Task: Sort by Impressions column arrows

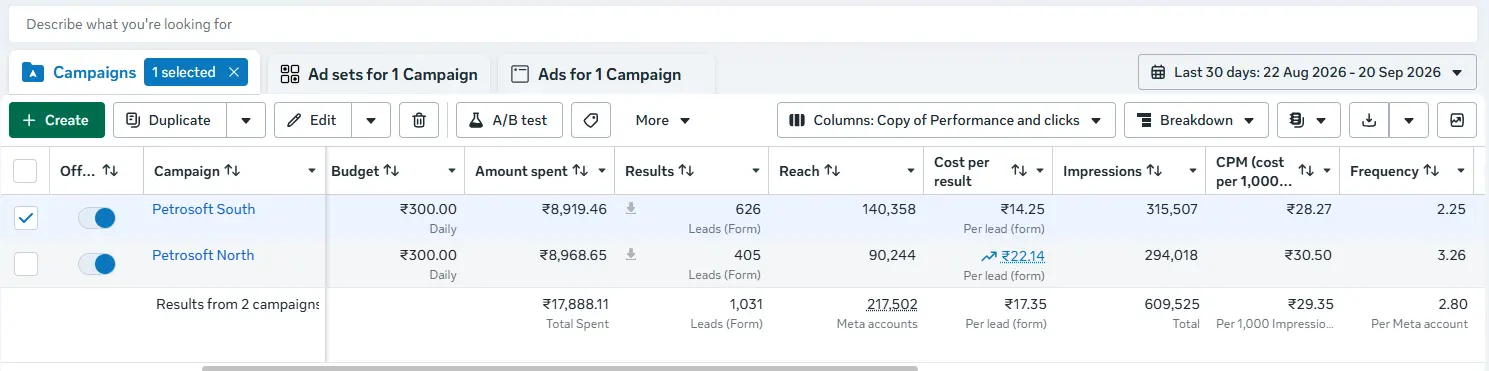Action: (x=1155, y=171)
